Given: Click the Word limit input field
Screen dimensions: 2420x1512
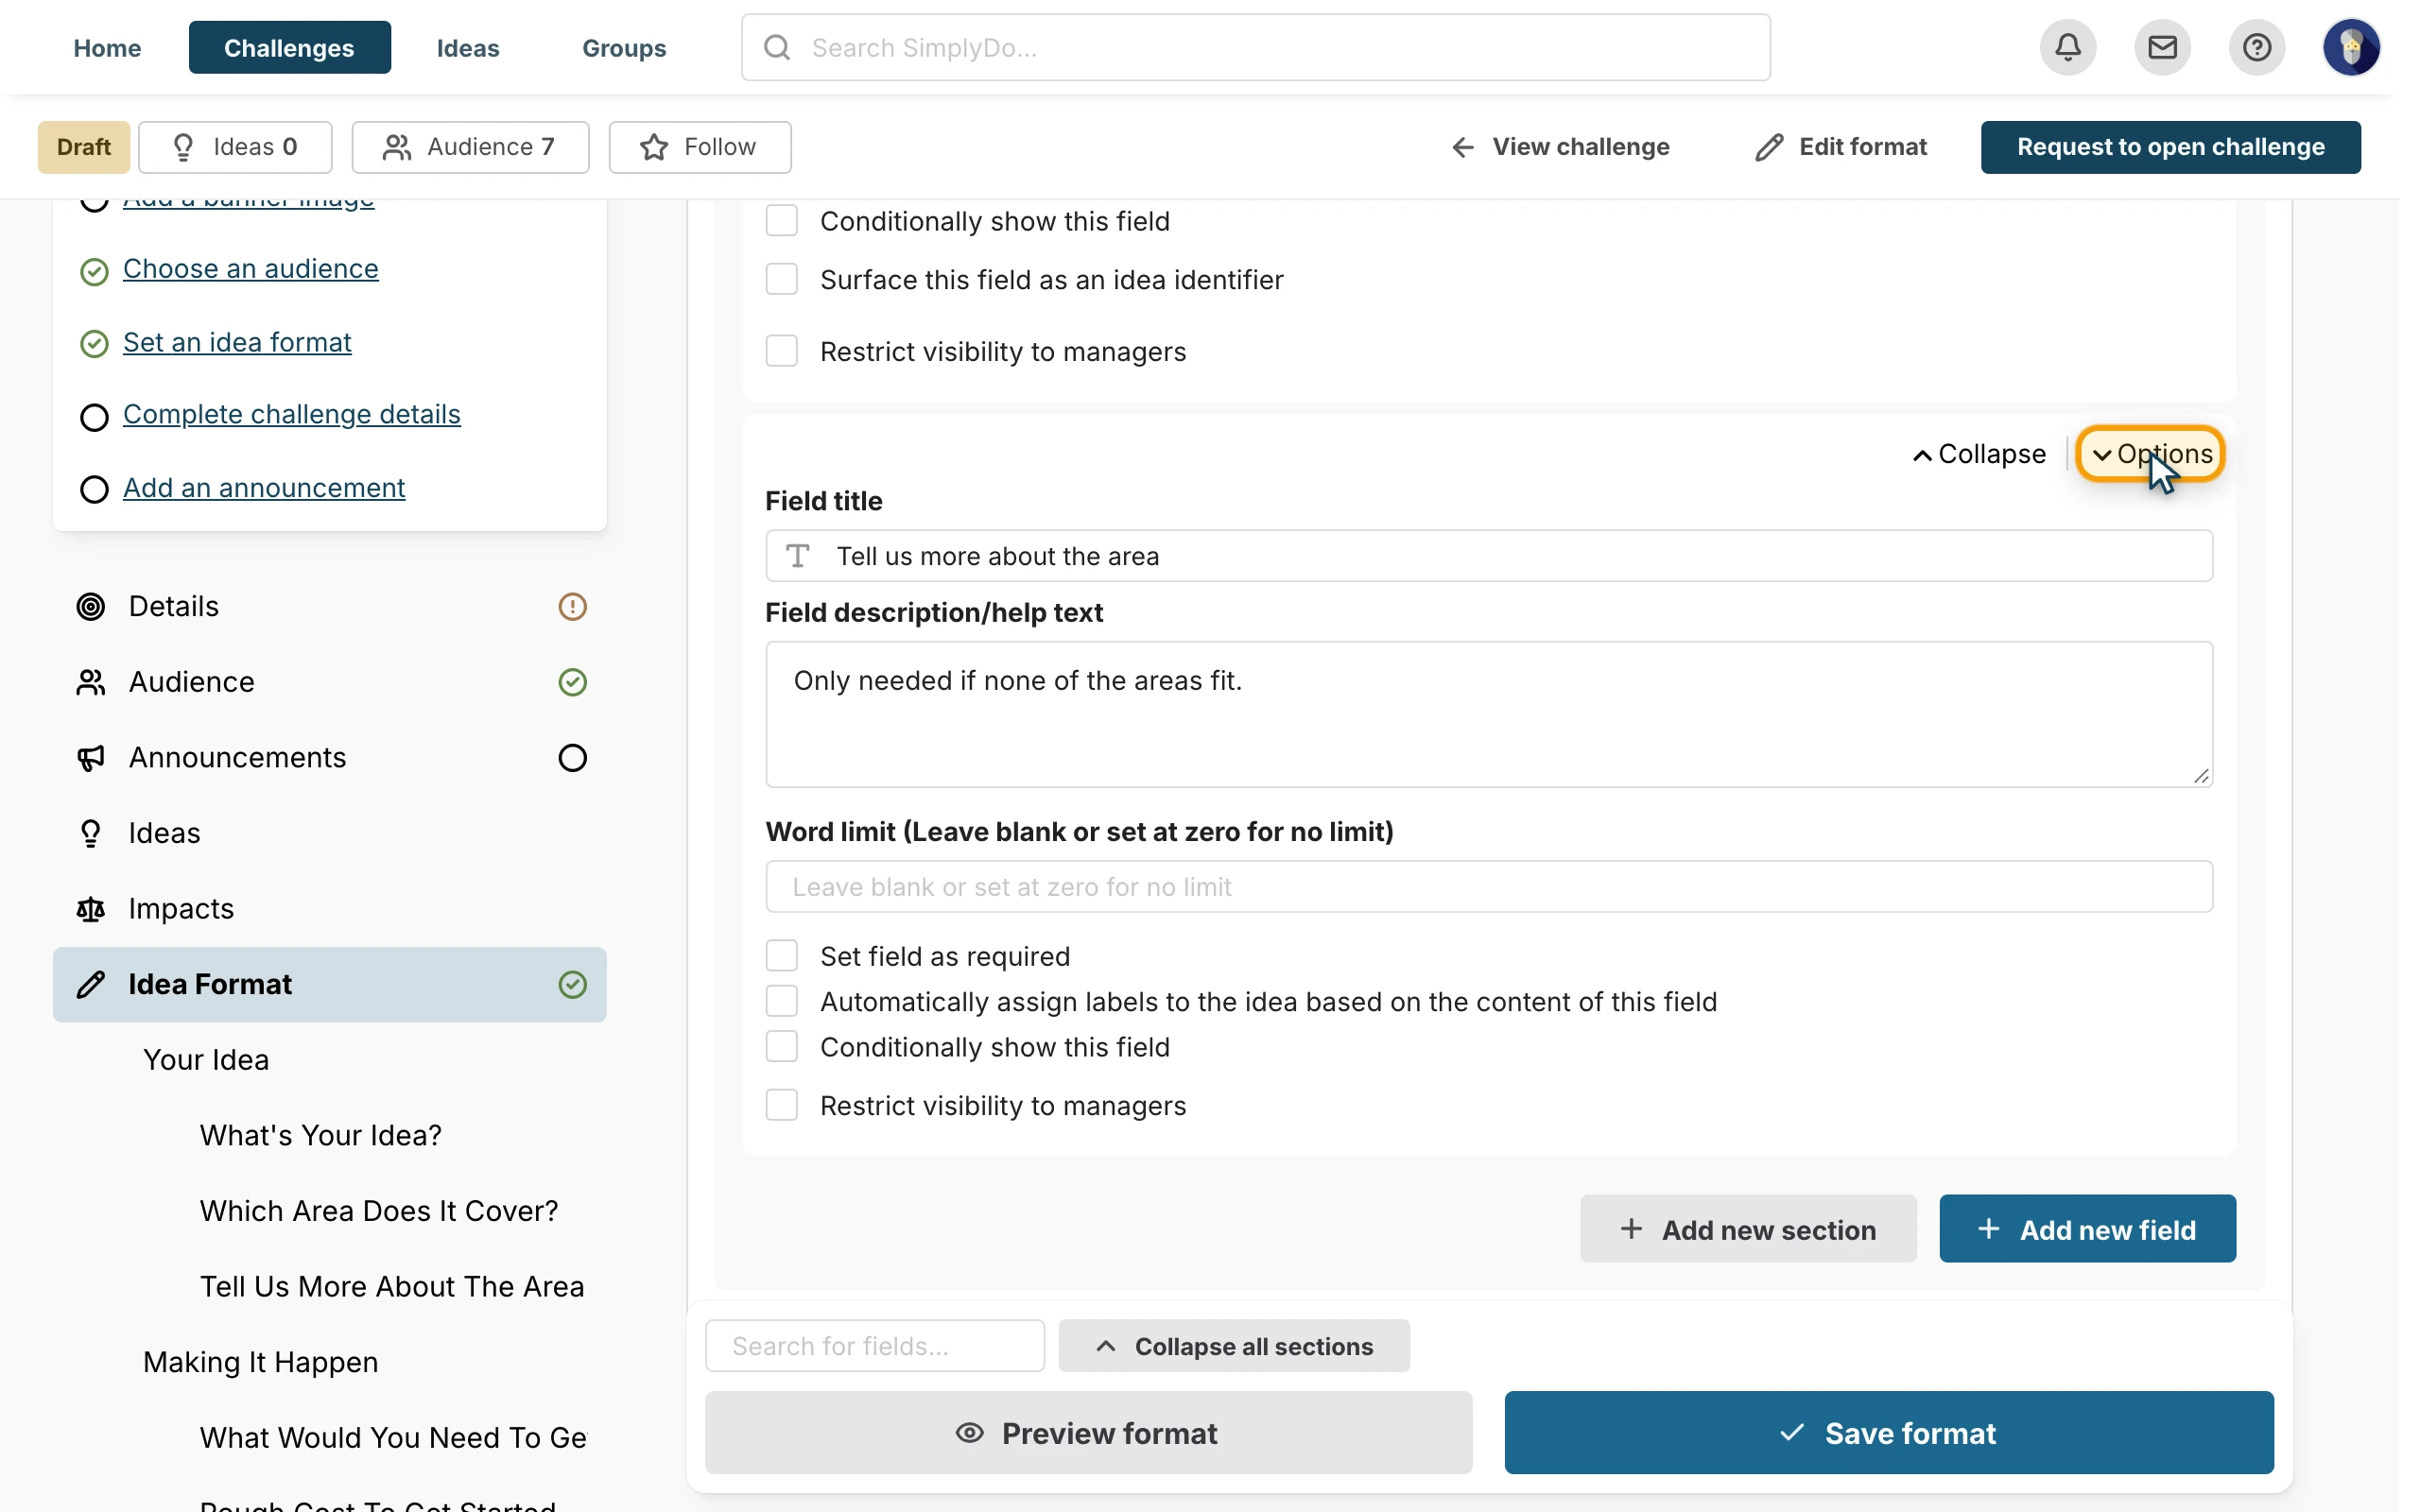Looking at the screenshot, I should pos(1489,887).
